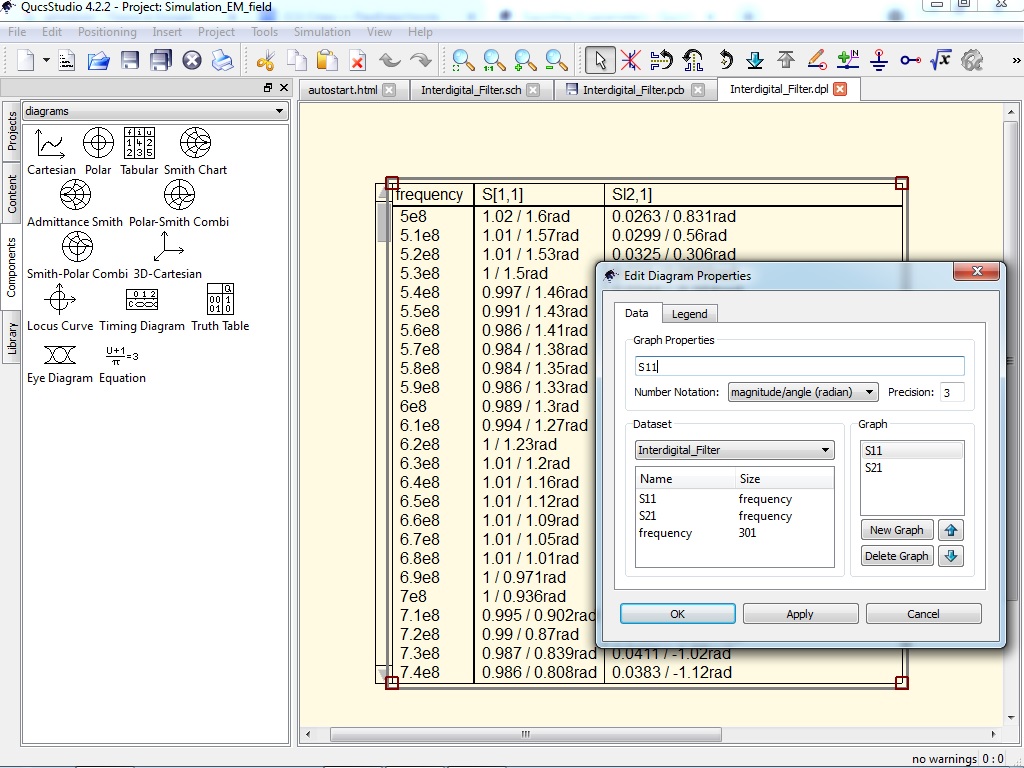The image size is (1024, 768).
Task: Click the deactivate component icon
Action: tap(630, 61)
